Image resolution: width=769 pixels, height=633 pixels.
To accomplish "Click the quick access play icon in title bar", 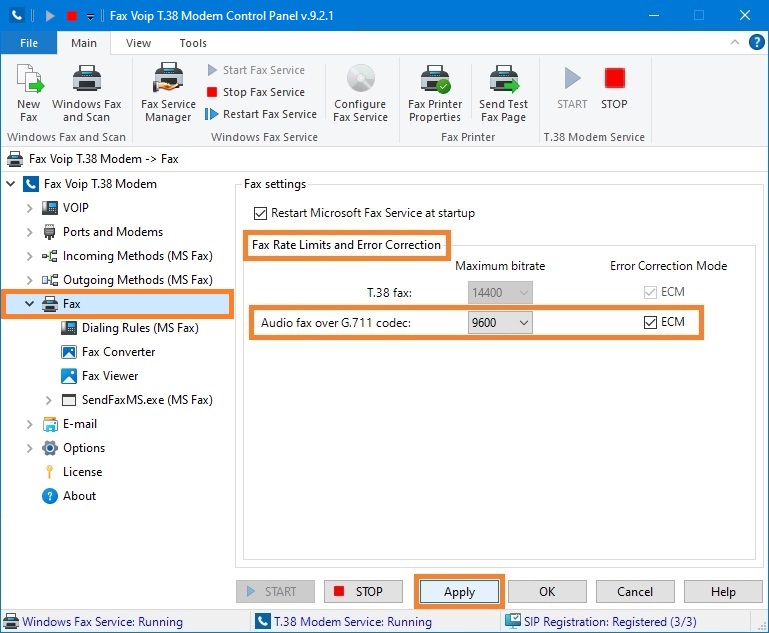I will [x=50, y=16].
